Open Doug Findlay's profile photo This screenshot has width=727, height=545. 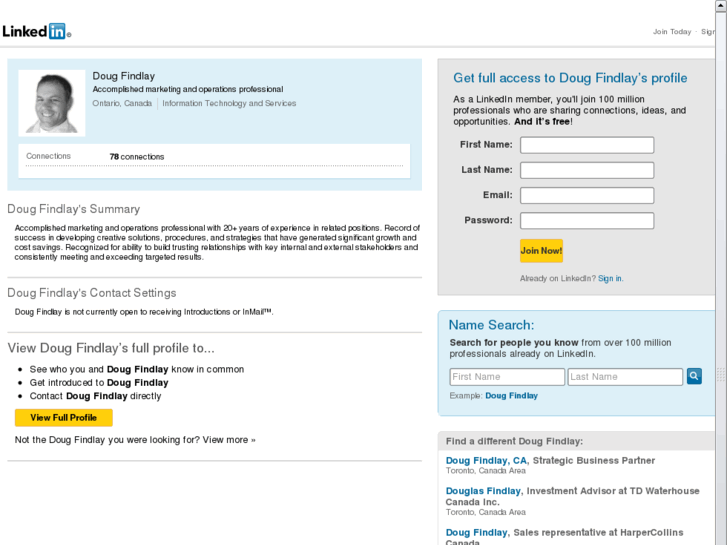pos(51,103)
